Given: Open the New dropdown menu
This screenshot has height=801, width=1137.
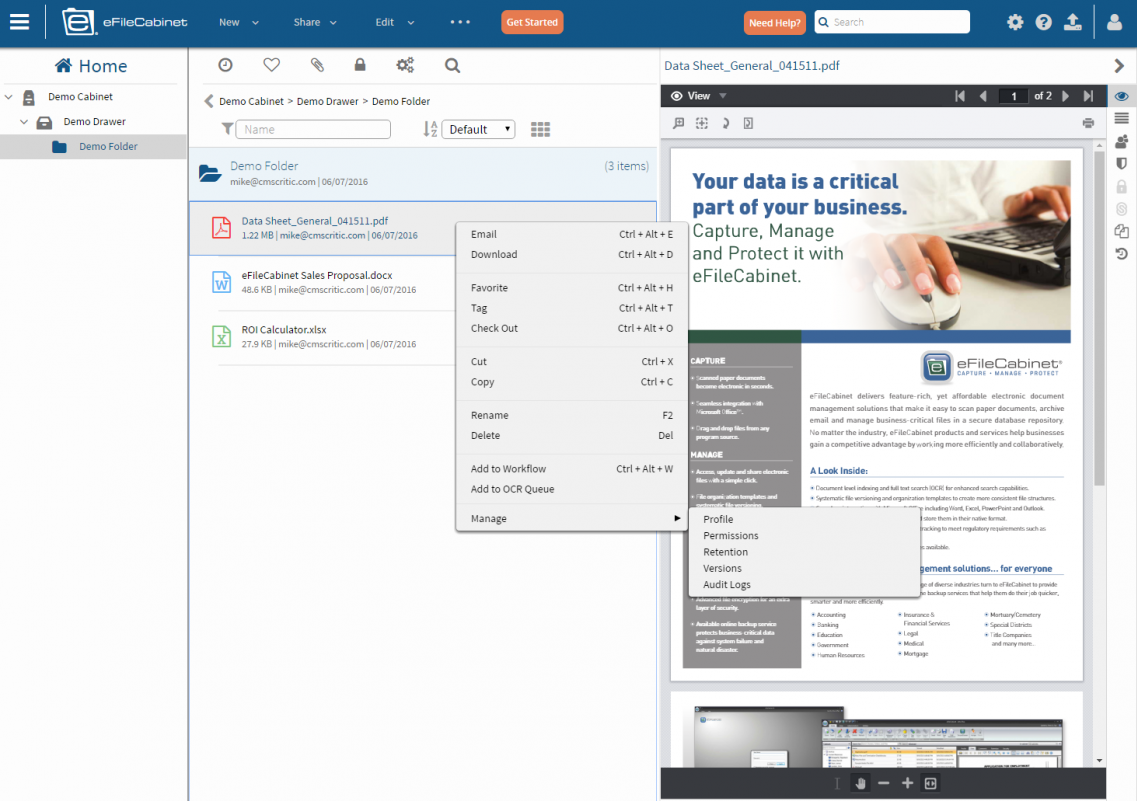Looking at the screenshot, I should [239, 22].
